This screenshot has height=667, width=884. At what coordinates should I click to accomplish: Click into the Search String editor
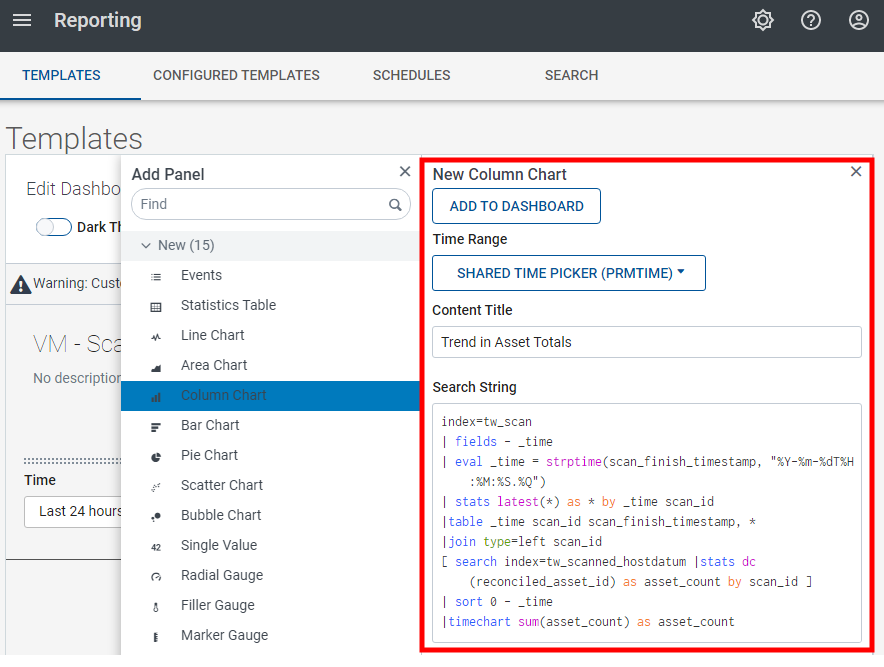tap(647, 523)
